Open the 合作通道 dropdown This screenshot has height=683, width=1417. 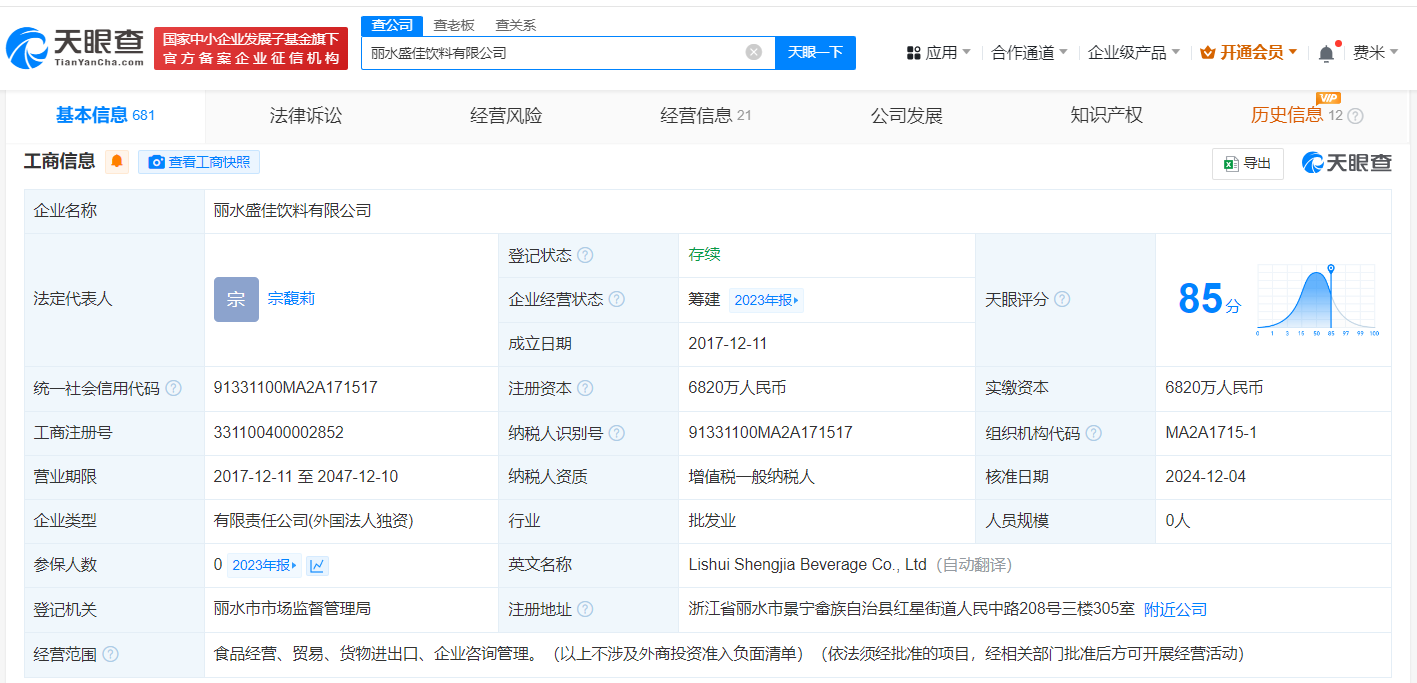[x=1029, y=53]
